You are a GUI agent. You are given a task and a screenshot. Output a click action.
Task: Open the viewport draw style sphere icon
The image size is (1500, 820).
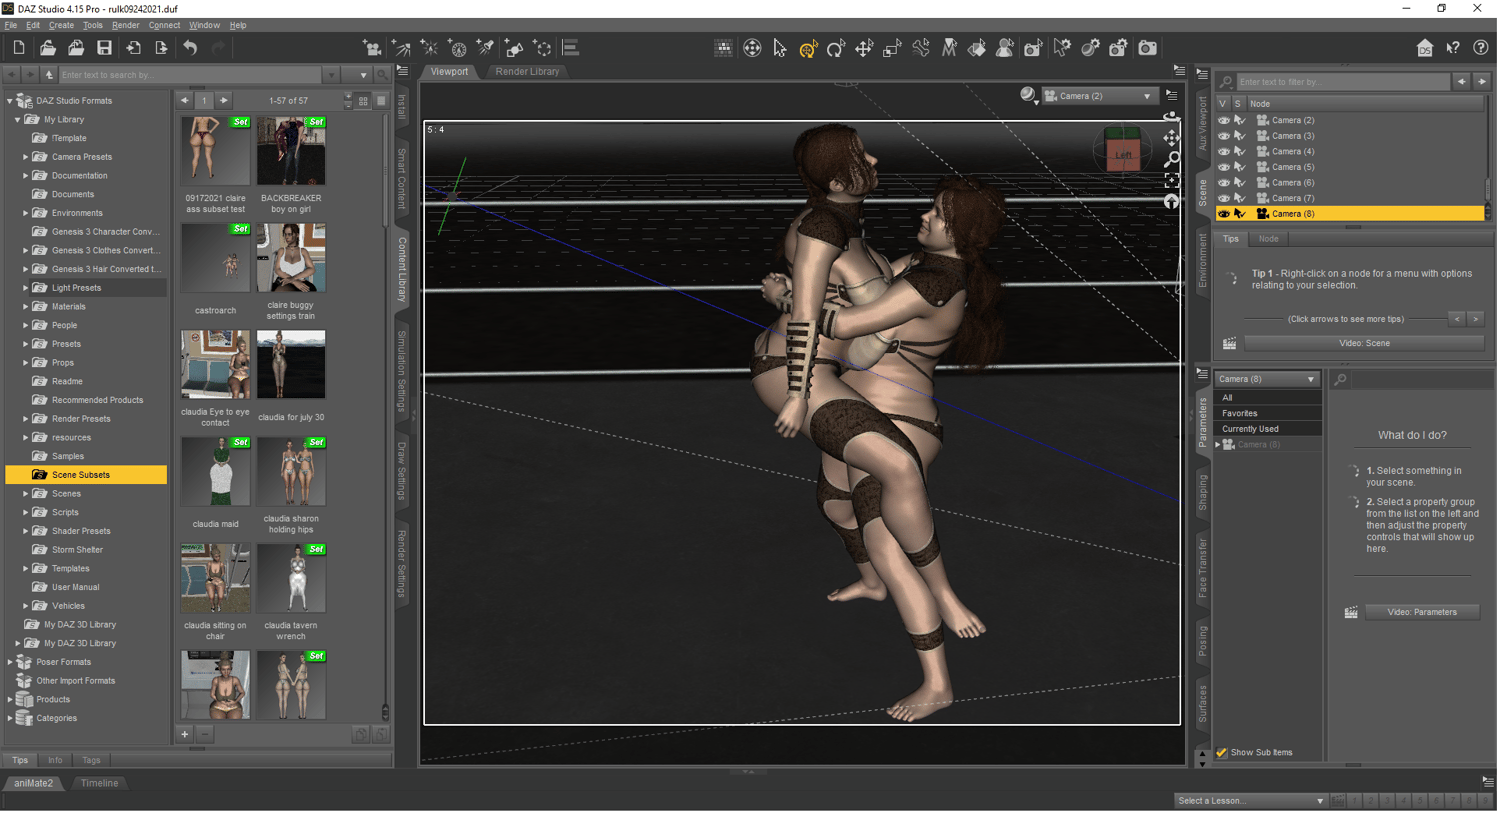click(1028, 95)
